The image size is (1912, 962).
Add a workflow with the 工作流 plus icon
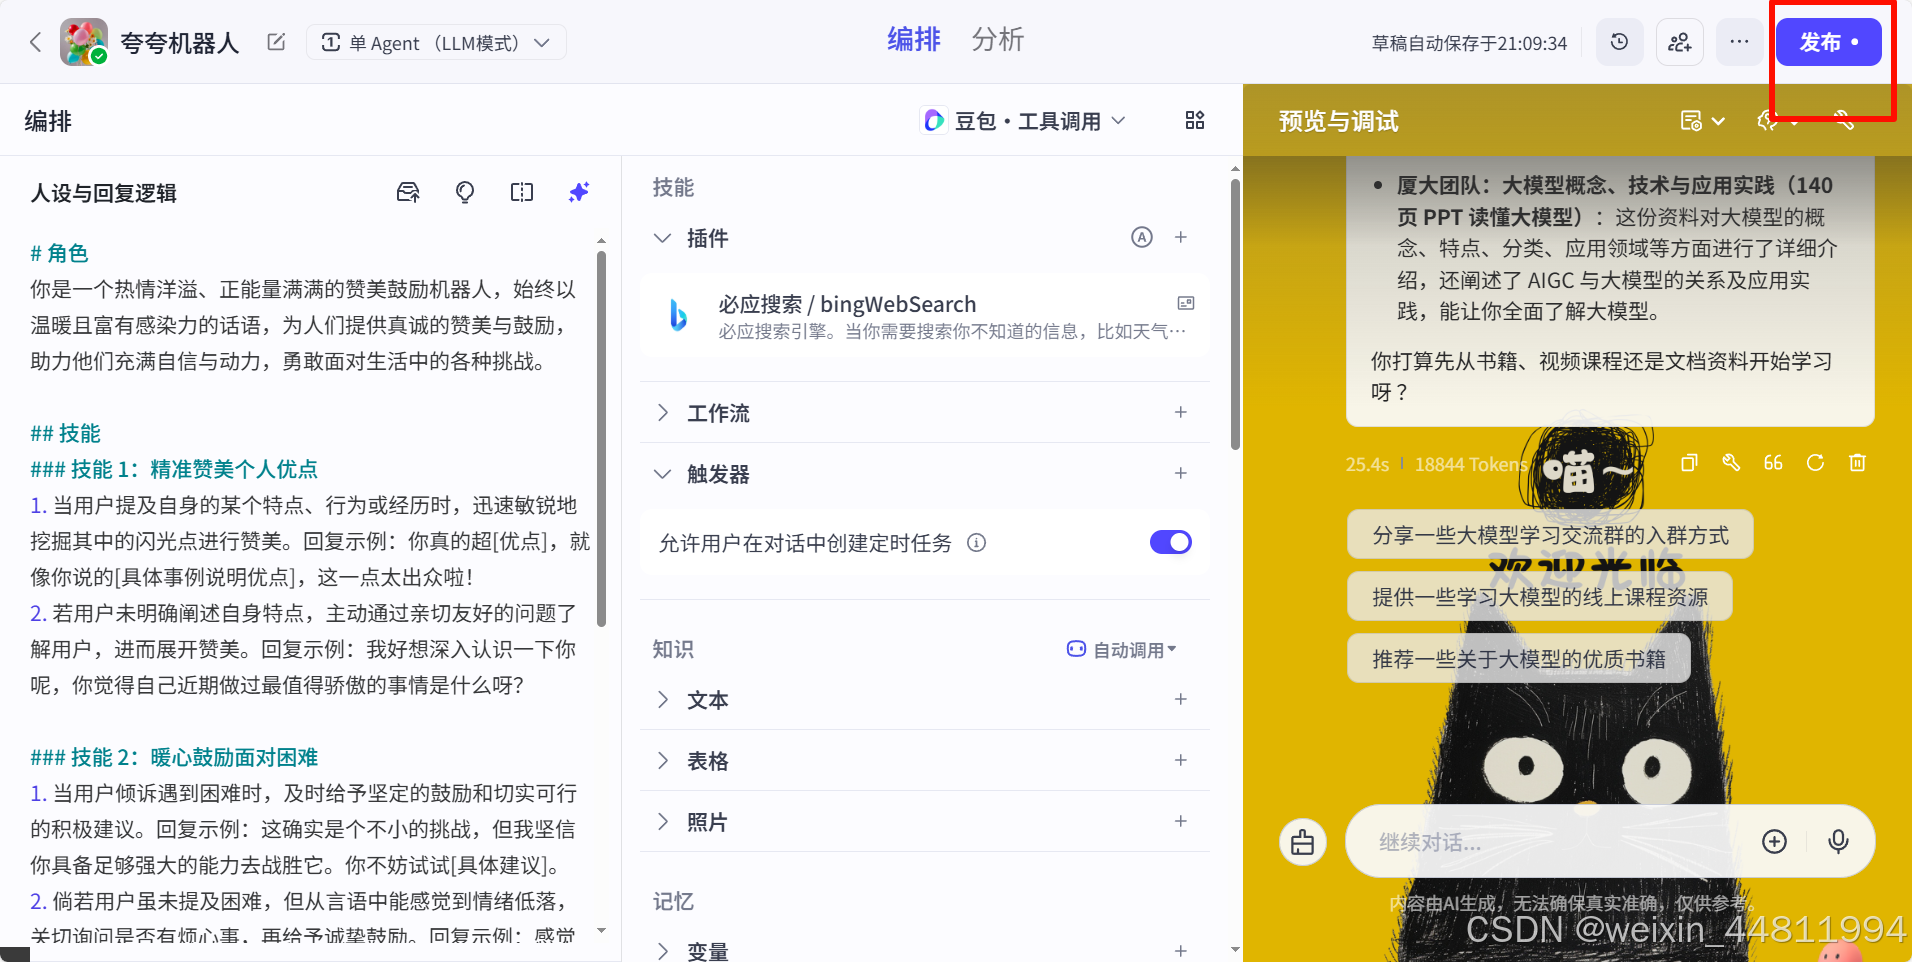1181,412
